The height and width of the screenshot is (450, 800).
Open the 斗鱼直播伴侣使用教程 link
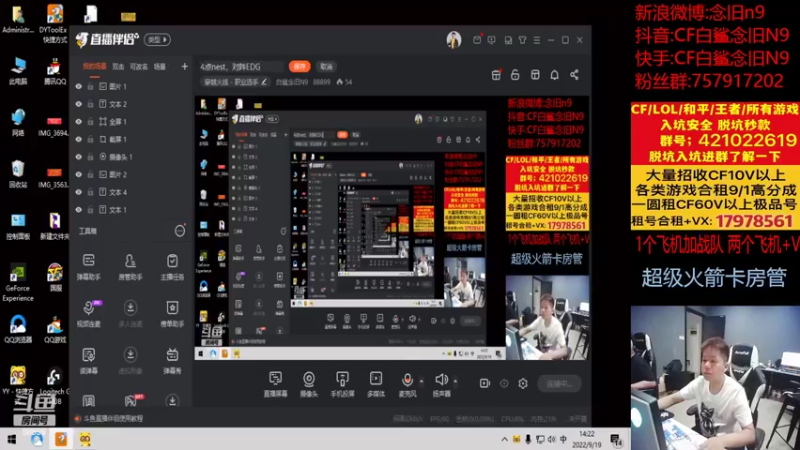113,419
